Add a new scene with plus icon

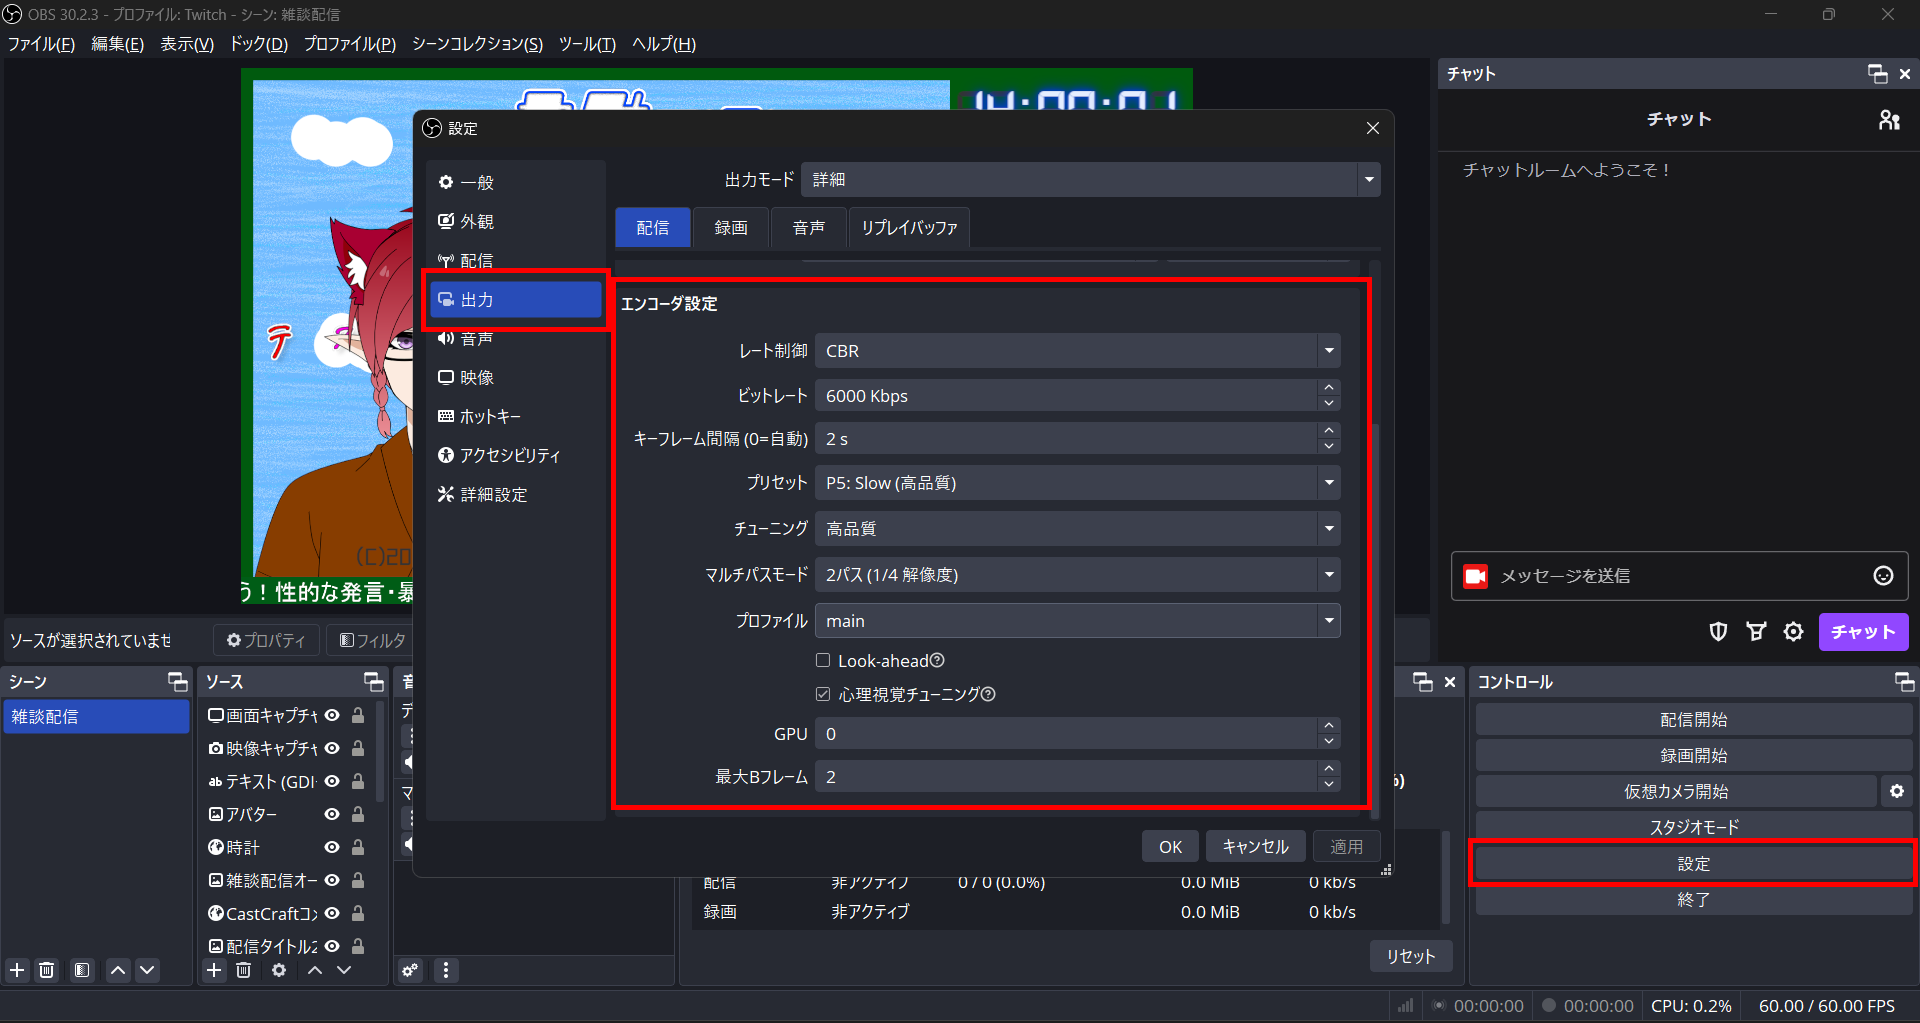(17, 970)
